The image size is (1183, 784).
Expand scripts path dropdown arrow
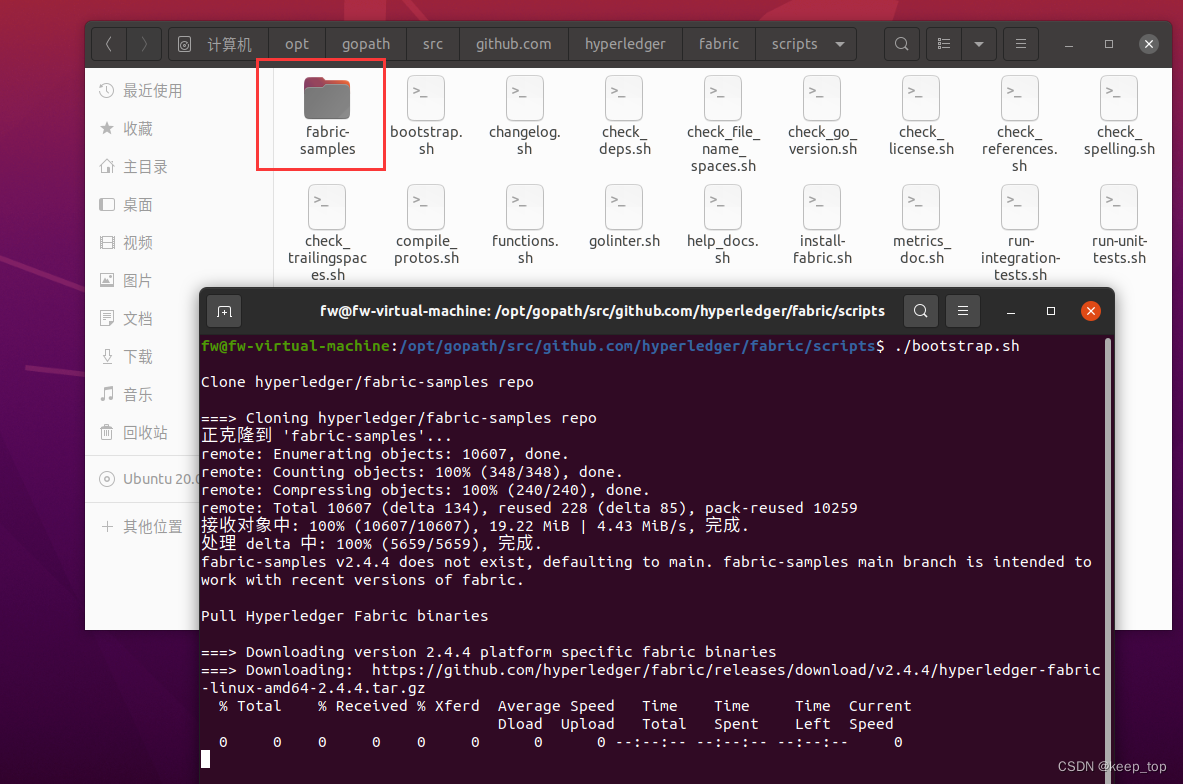(x=840, y=44)
